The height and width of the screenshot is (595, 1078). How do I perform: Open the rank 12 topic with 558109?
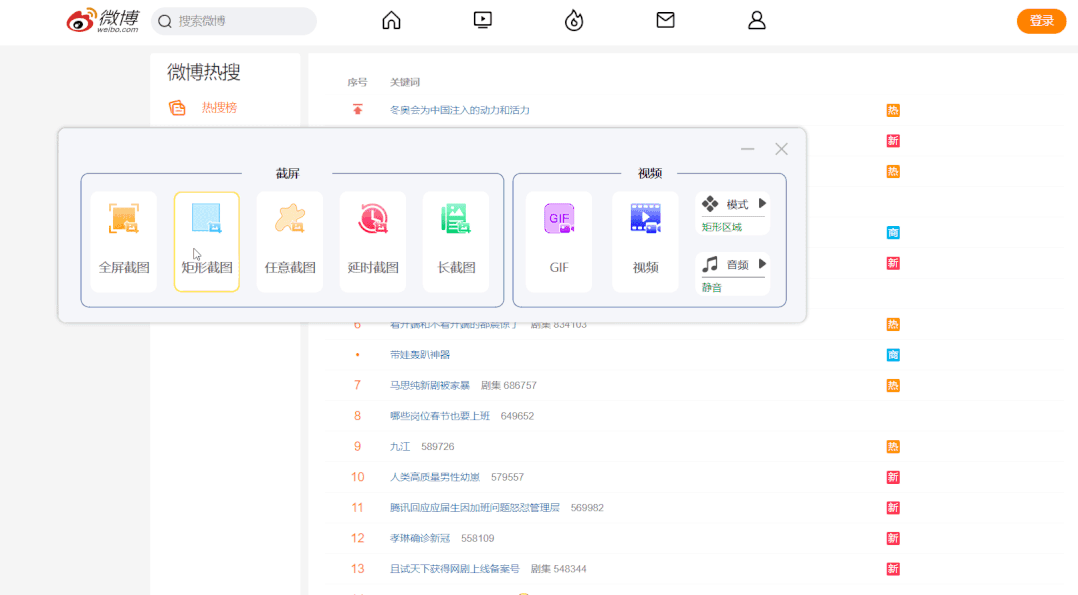point(419,539)
